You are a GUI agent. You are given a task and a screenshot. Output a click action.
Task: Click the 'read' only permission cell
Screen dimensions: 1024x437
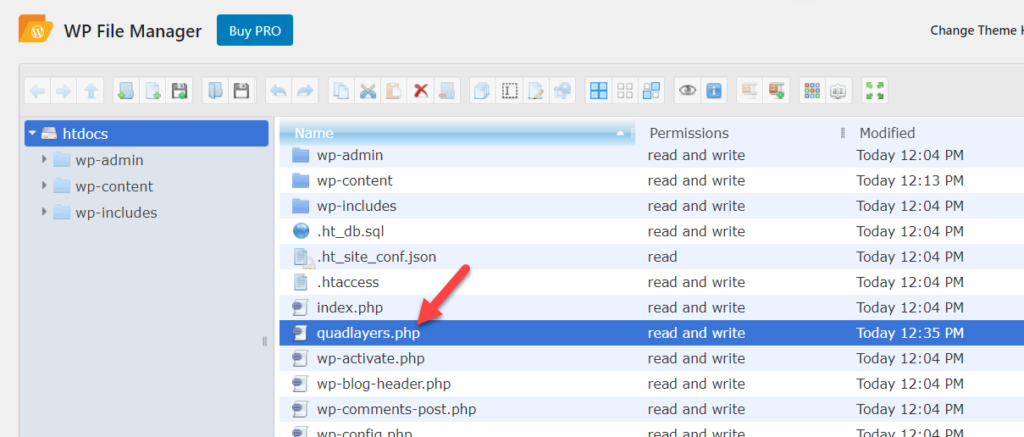point(662,257)
